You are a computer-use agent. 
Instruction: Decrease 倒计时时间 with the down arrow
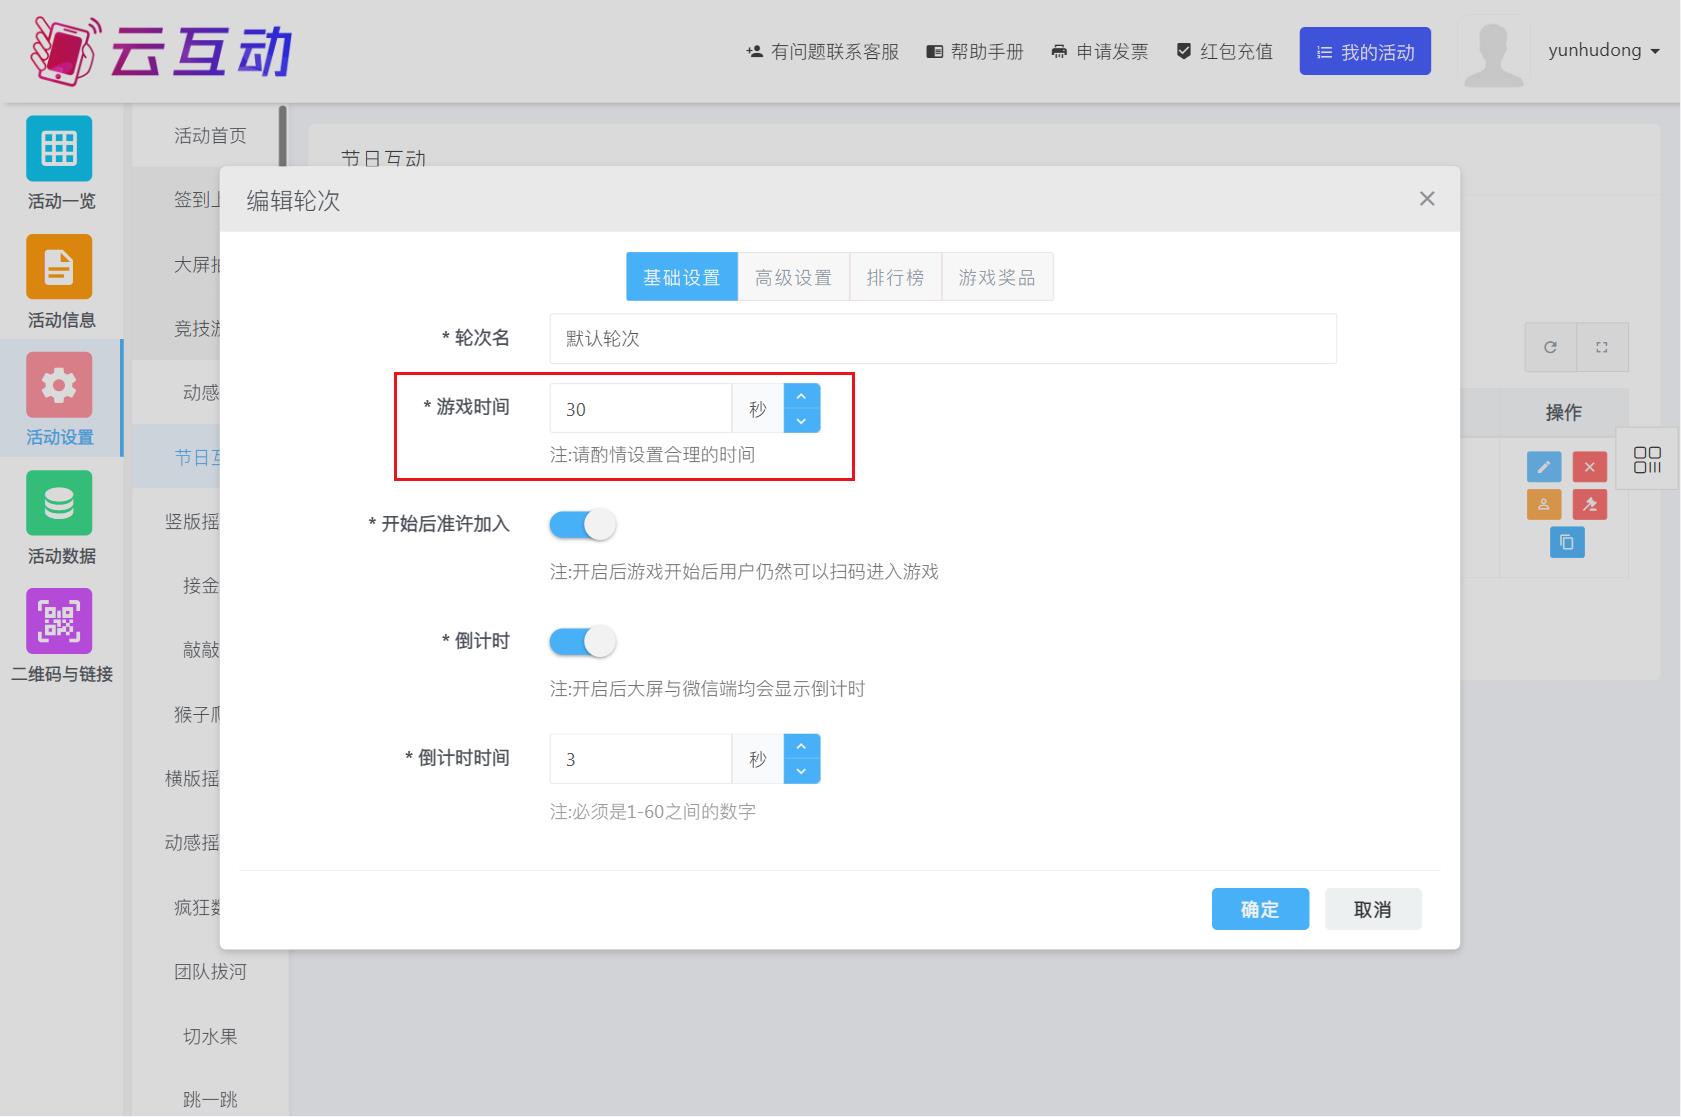801,771
